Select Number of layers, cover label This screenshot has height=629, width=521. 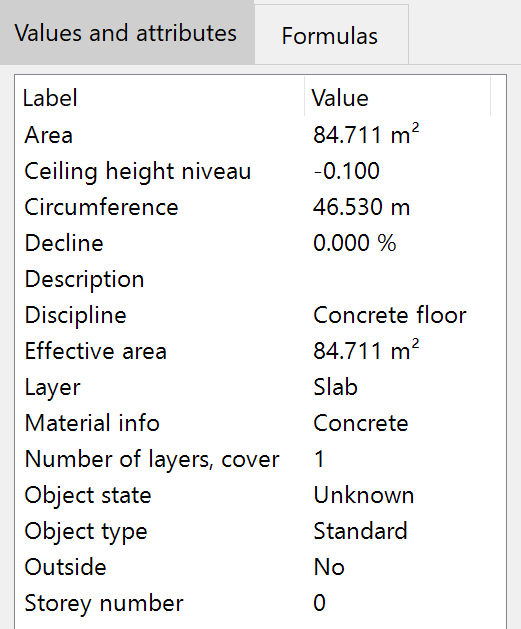tap(152, 459)
